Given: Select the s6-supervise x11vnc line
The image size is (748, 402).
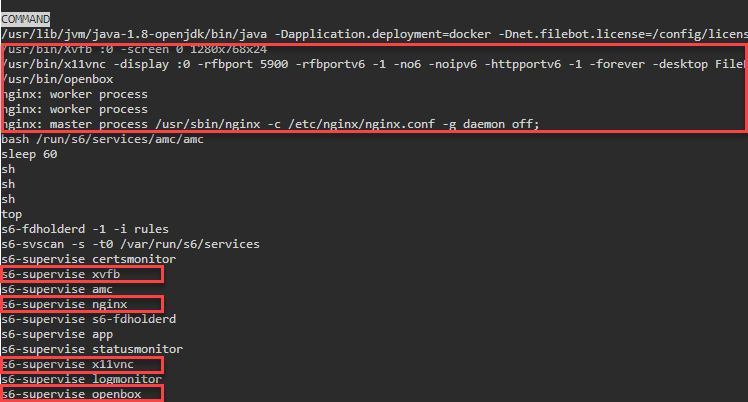Looking at the screenshot, I should tap(67, 364).
